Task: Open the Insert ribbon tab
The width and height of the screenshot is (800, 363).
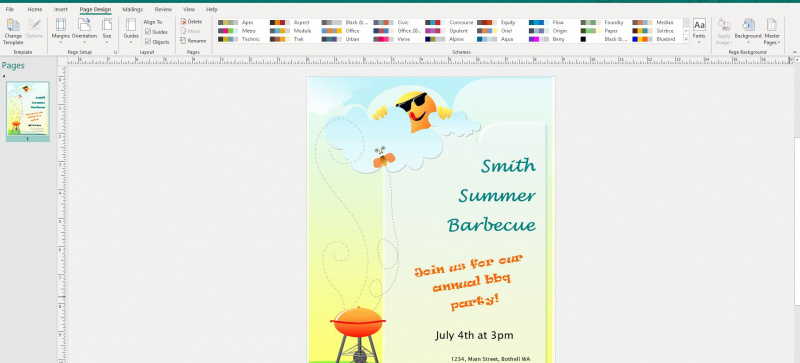Action: coord(61,9)
